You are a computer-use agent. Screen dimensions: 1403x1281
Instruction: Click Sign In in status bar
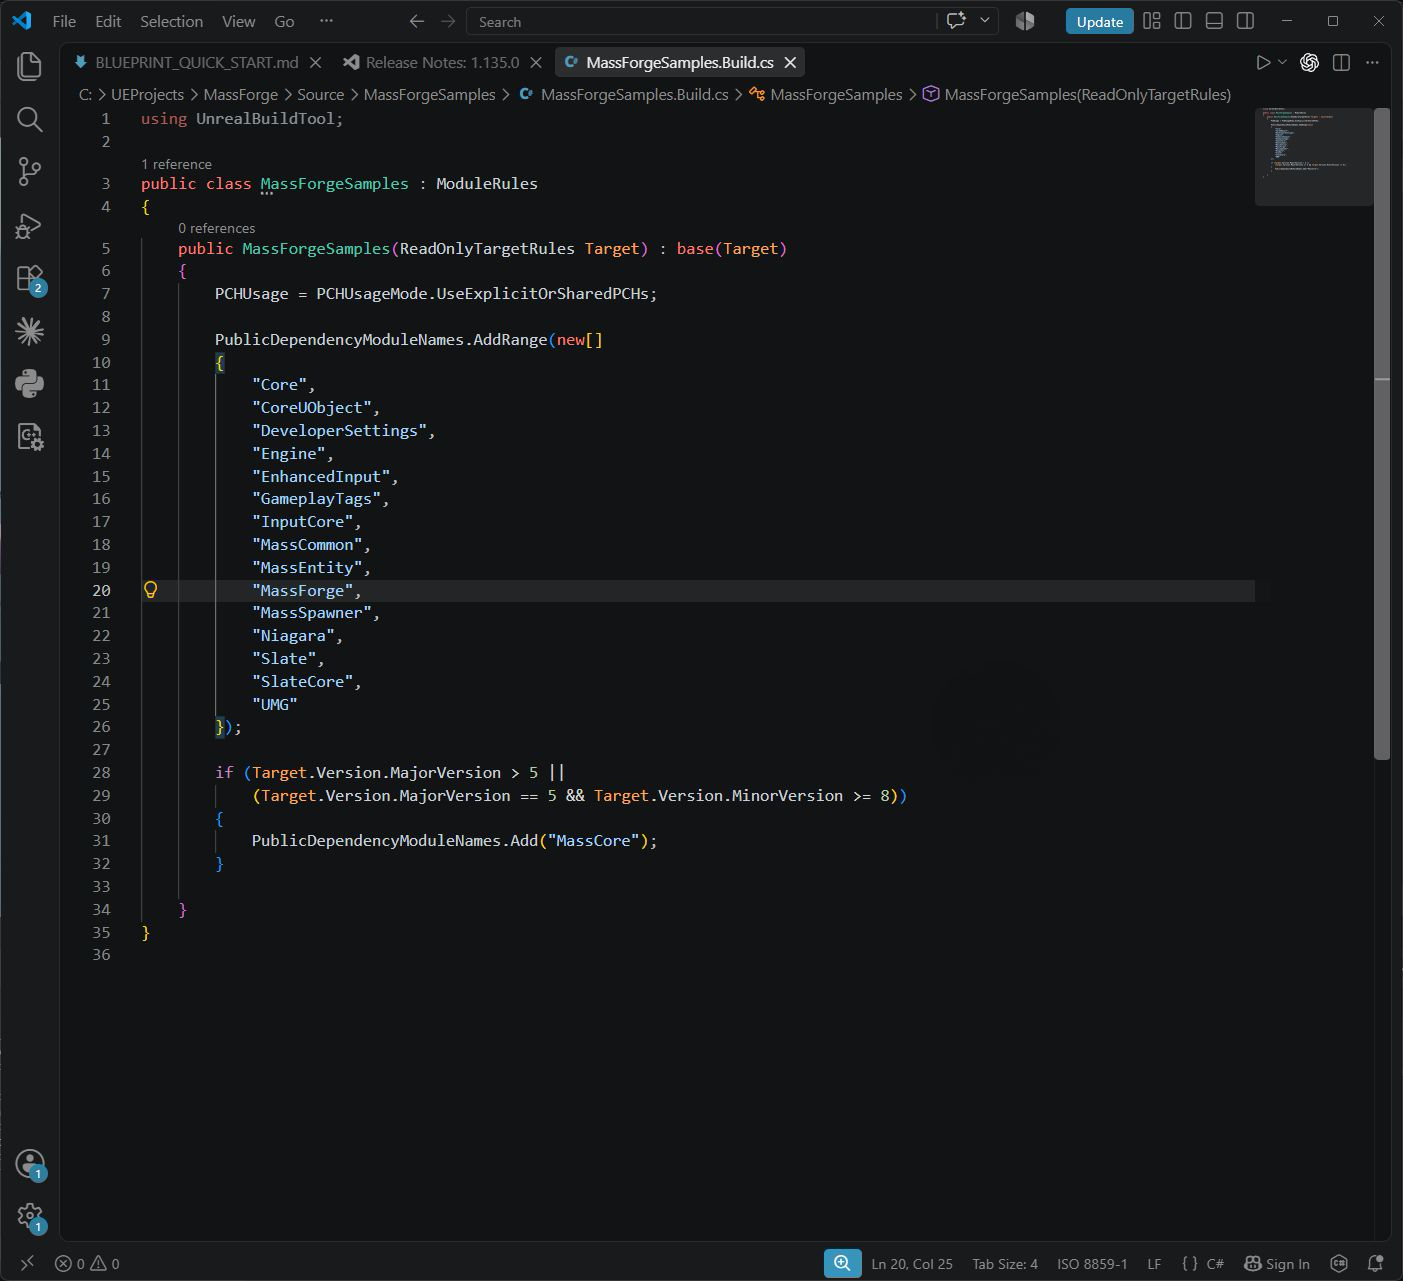[1276, 1263]
